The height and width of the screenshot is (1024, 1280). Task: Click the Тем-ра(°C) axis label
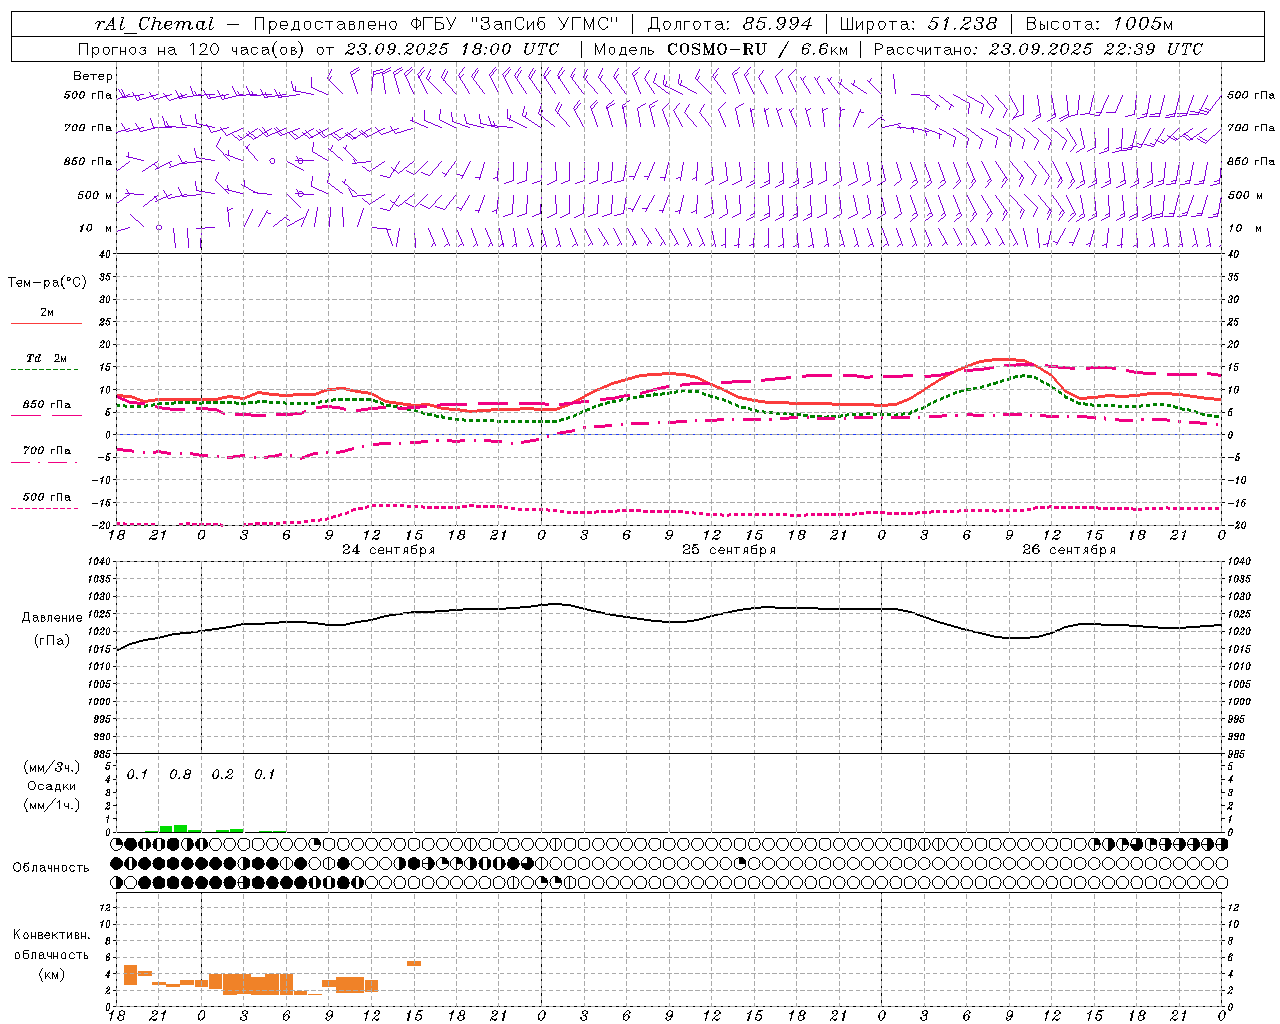tap(47, 283)
